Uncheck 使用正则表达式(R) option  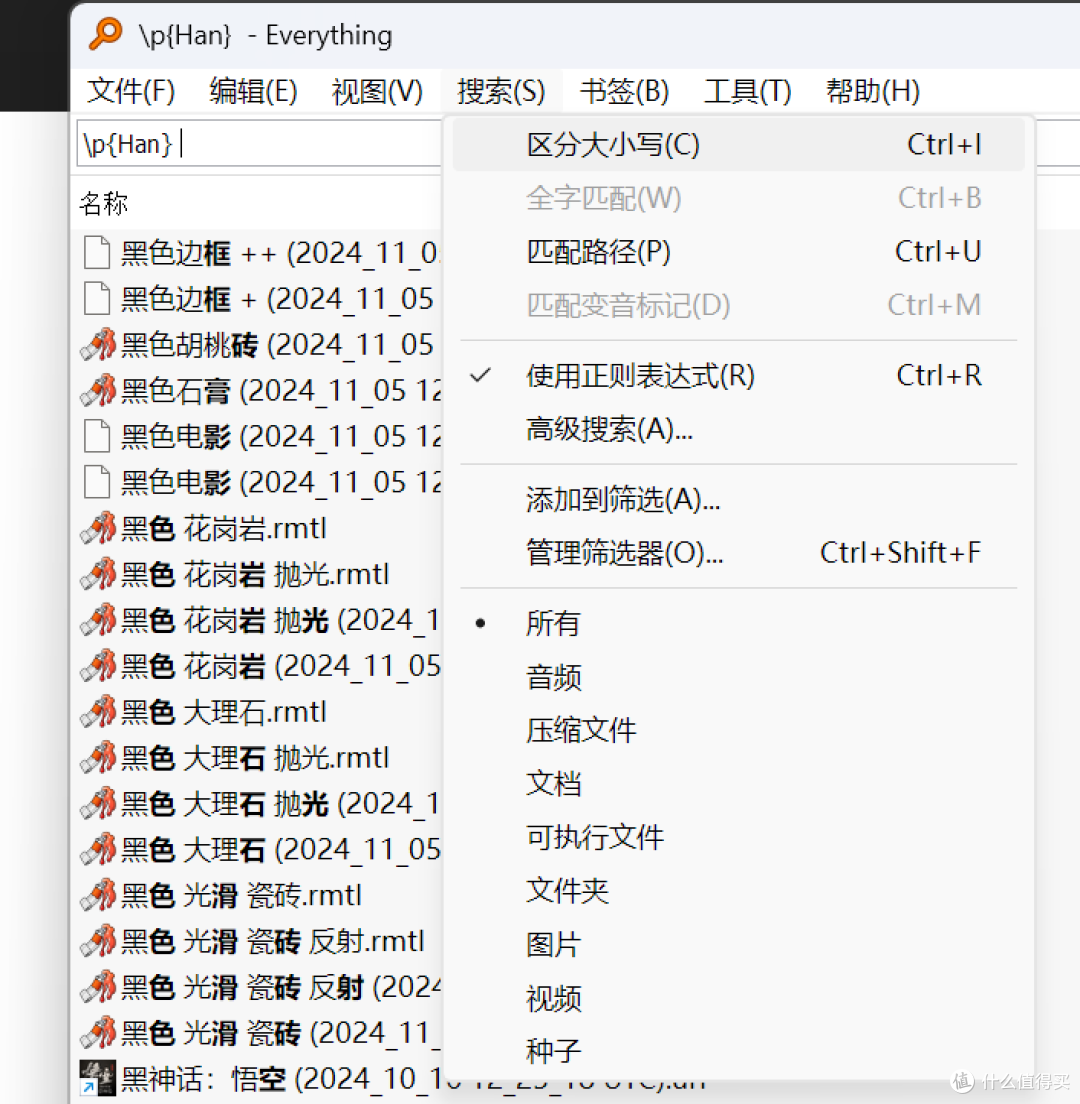[739, 375]
